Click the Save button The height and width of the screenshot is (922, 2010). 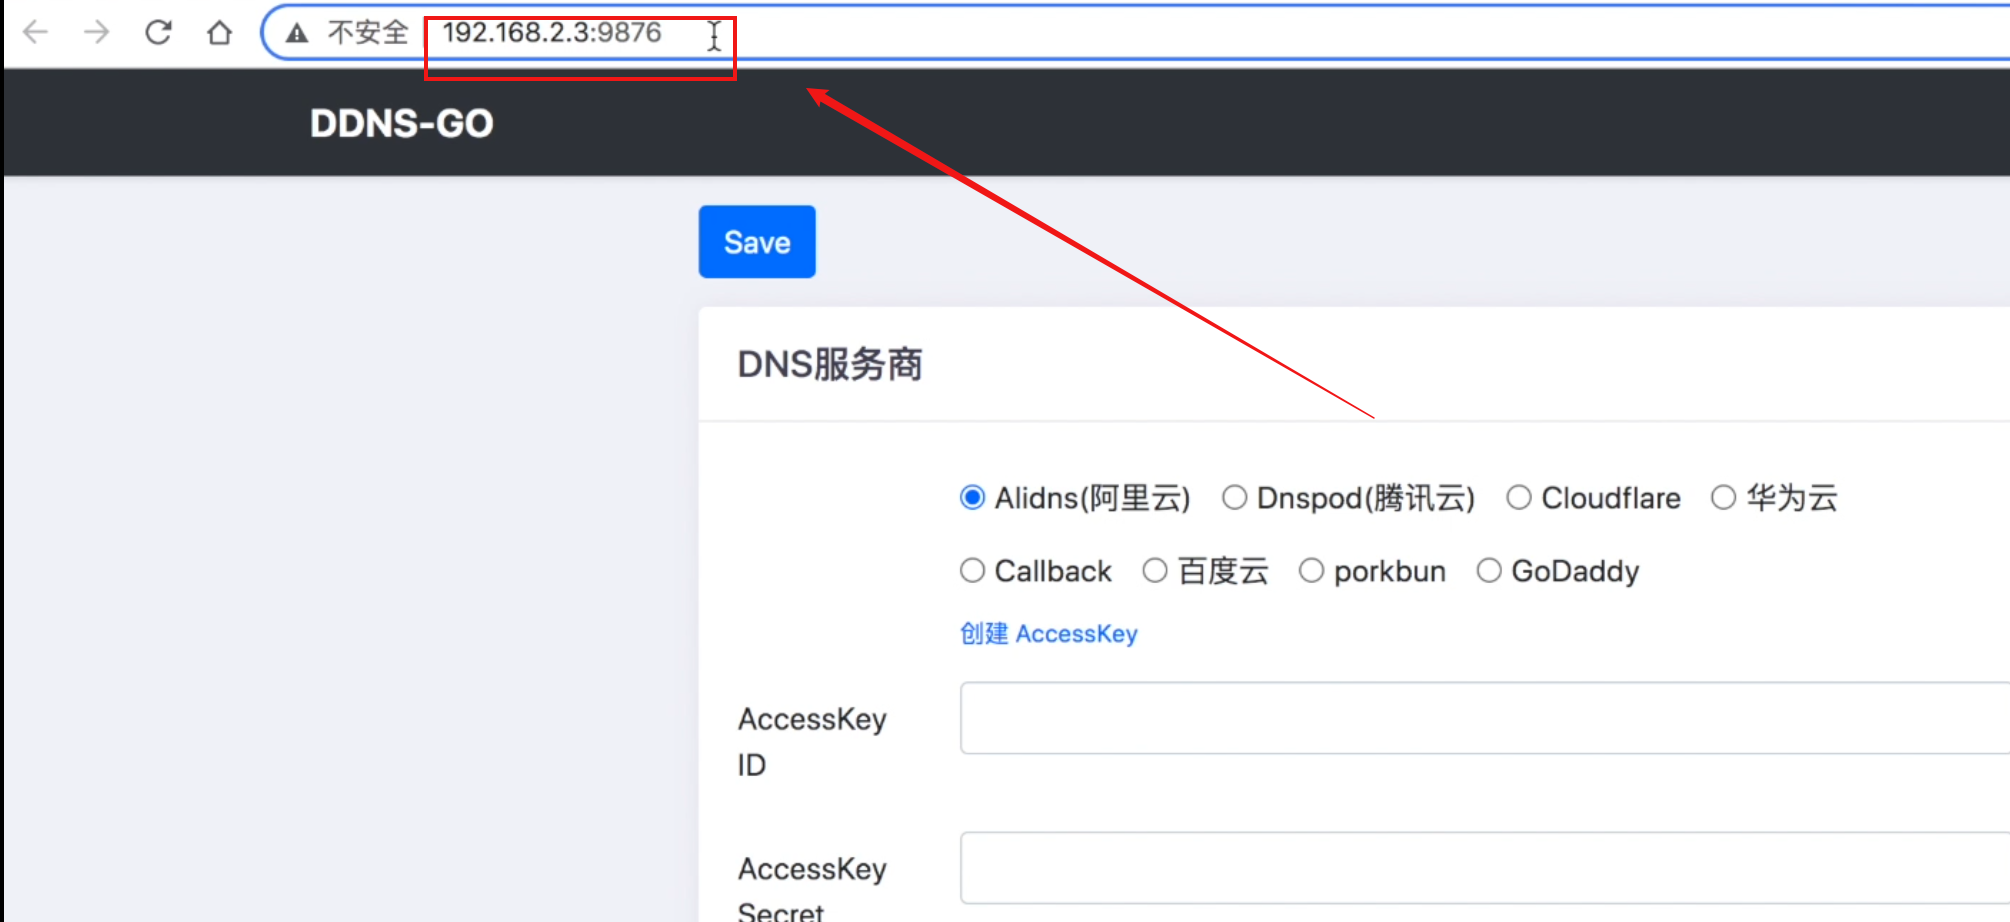coord(756,241)
